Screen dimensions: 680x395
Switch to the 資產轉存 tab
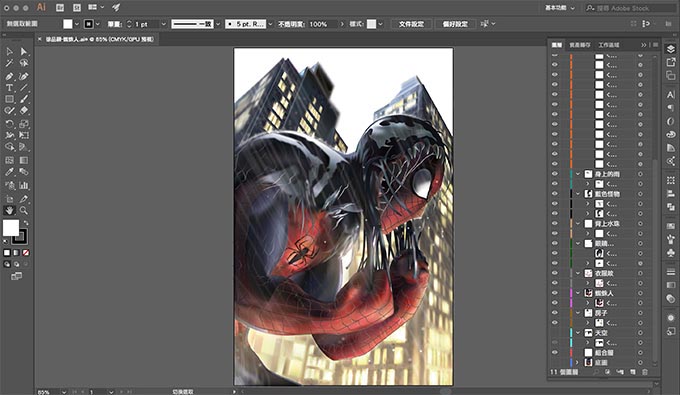click(x=579, y=45)
